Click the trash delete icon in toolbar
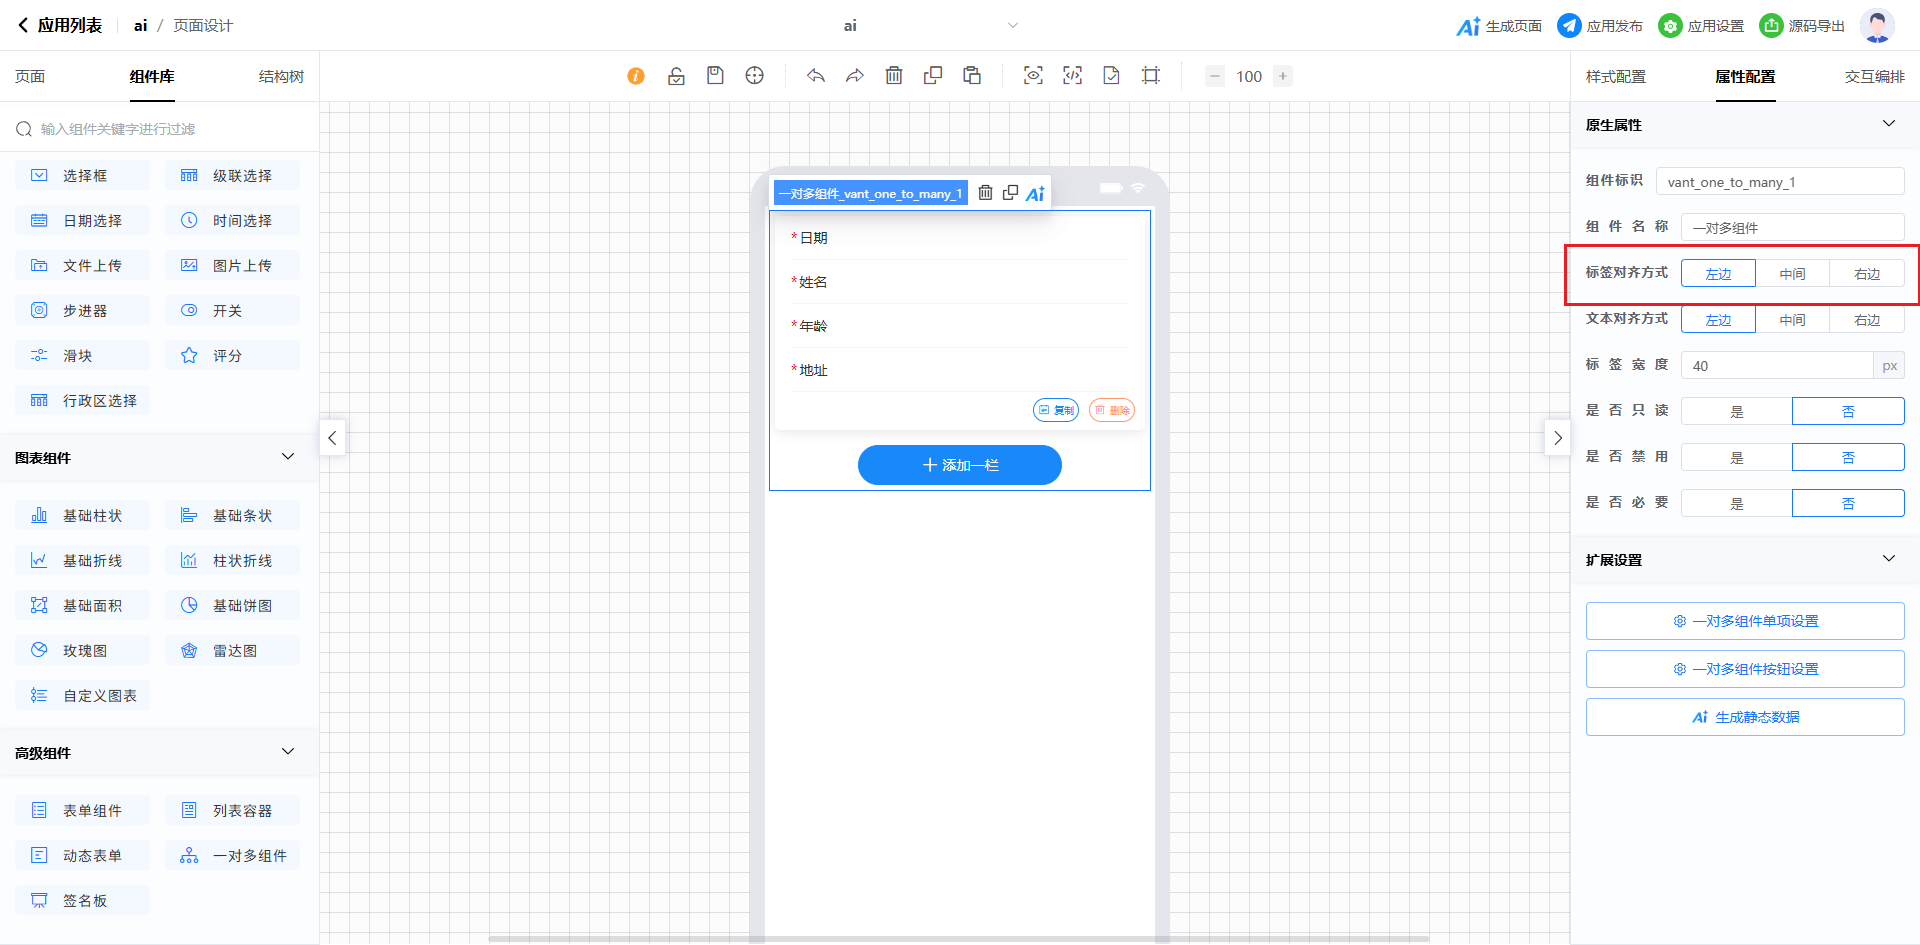The width and height of the screenshot is (1920, 945). [894, 76]
